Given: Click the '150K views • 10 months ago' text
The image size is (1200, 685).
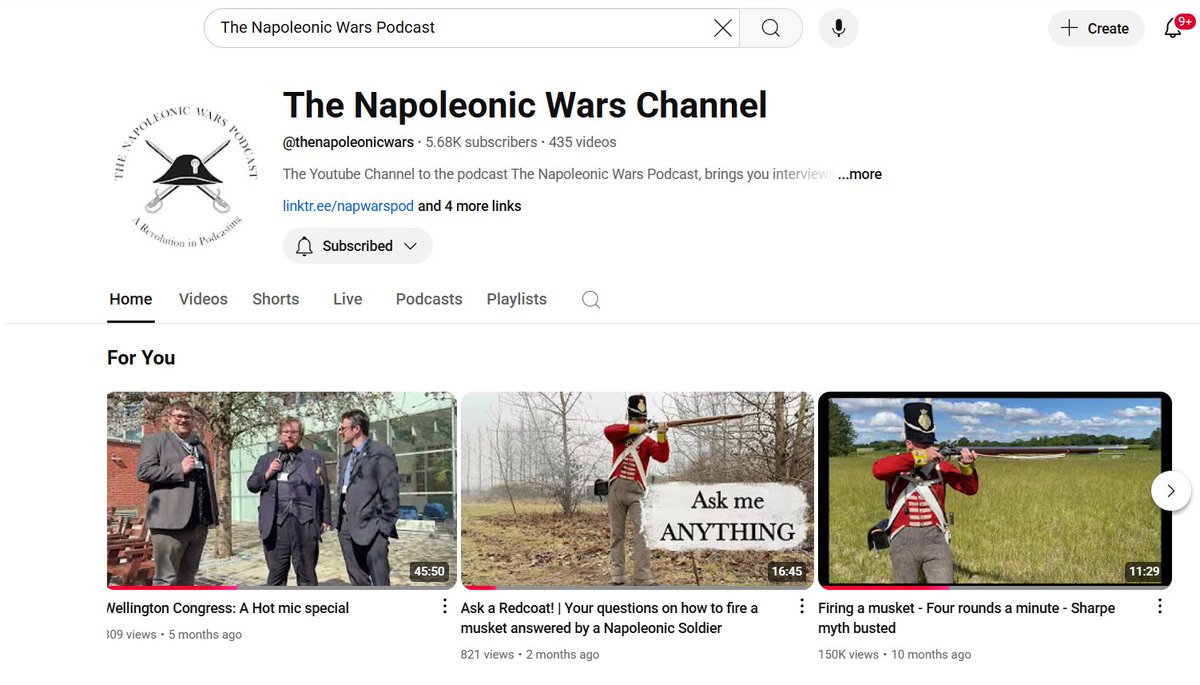Looking at the screenshot, I should click(894, 655).
